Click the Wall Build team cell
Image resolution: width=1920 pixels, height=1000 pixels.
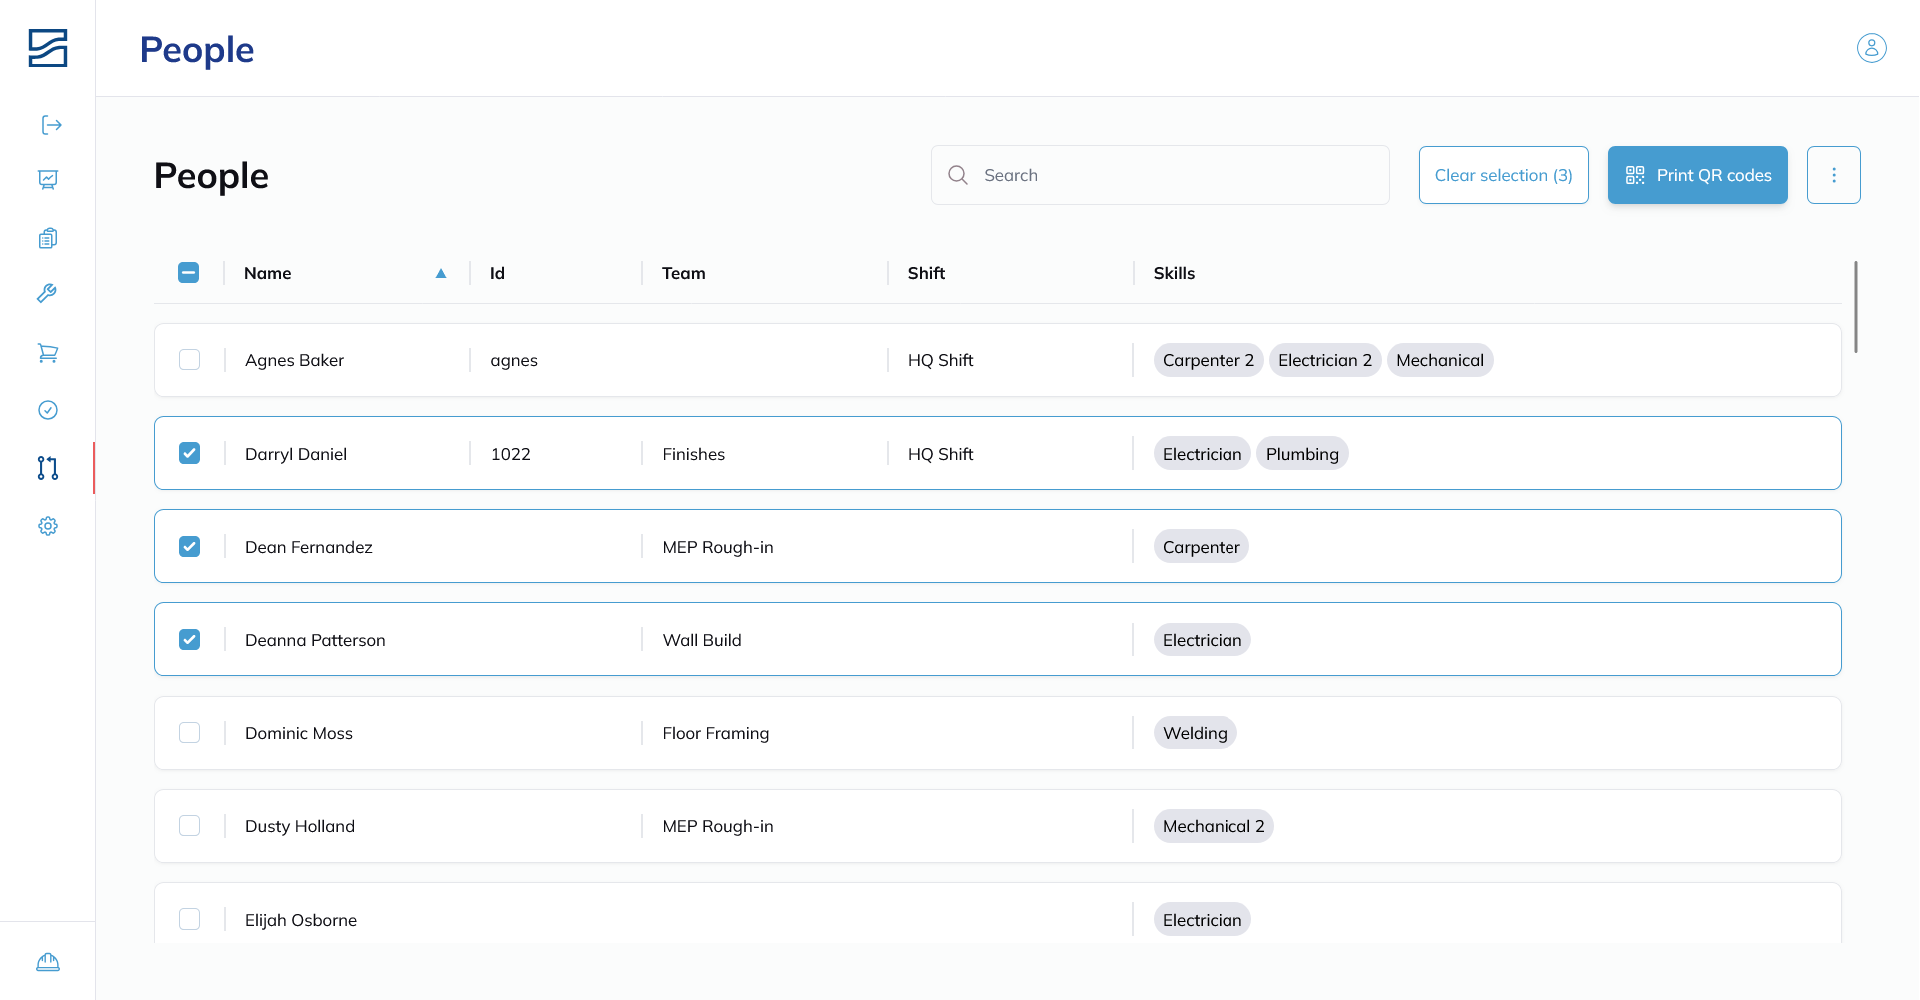pyautogui.click(x=702, y=640)
